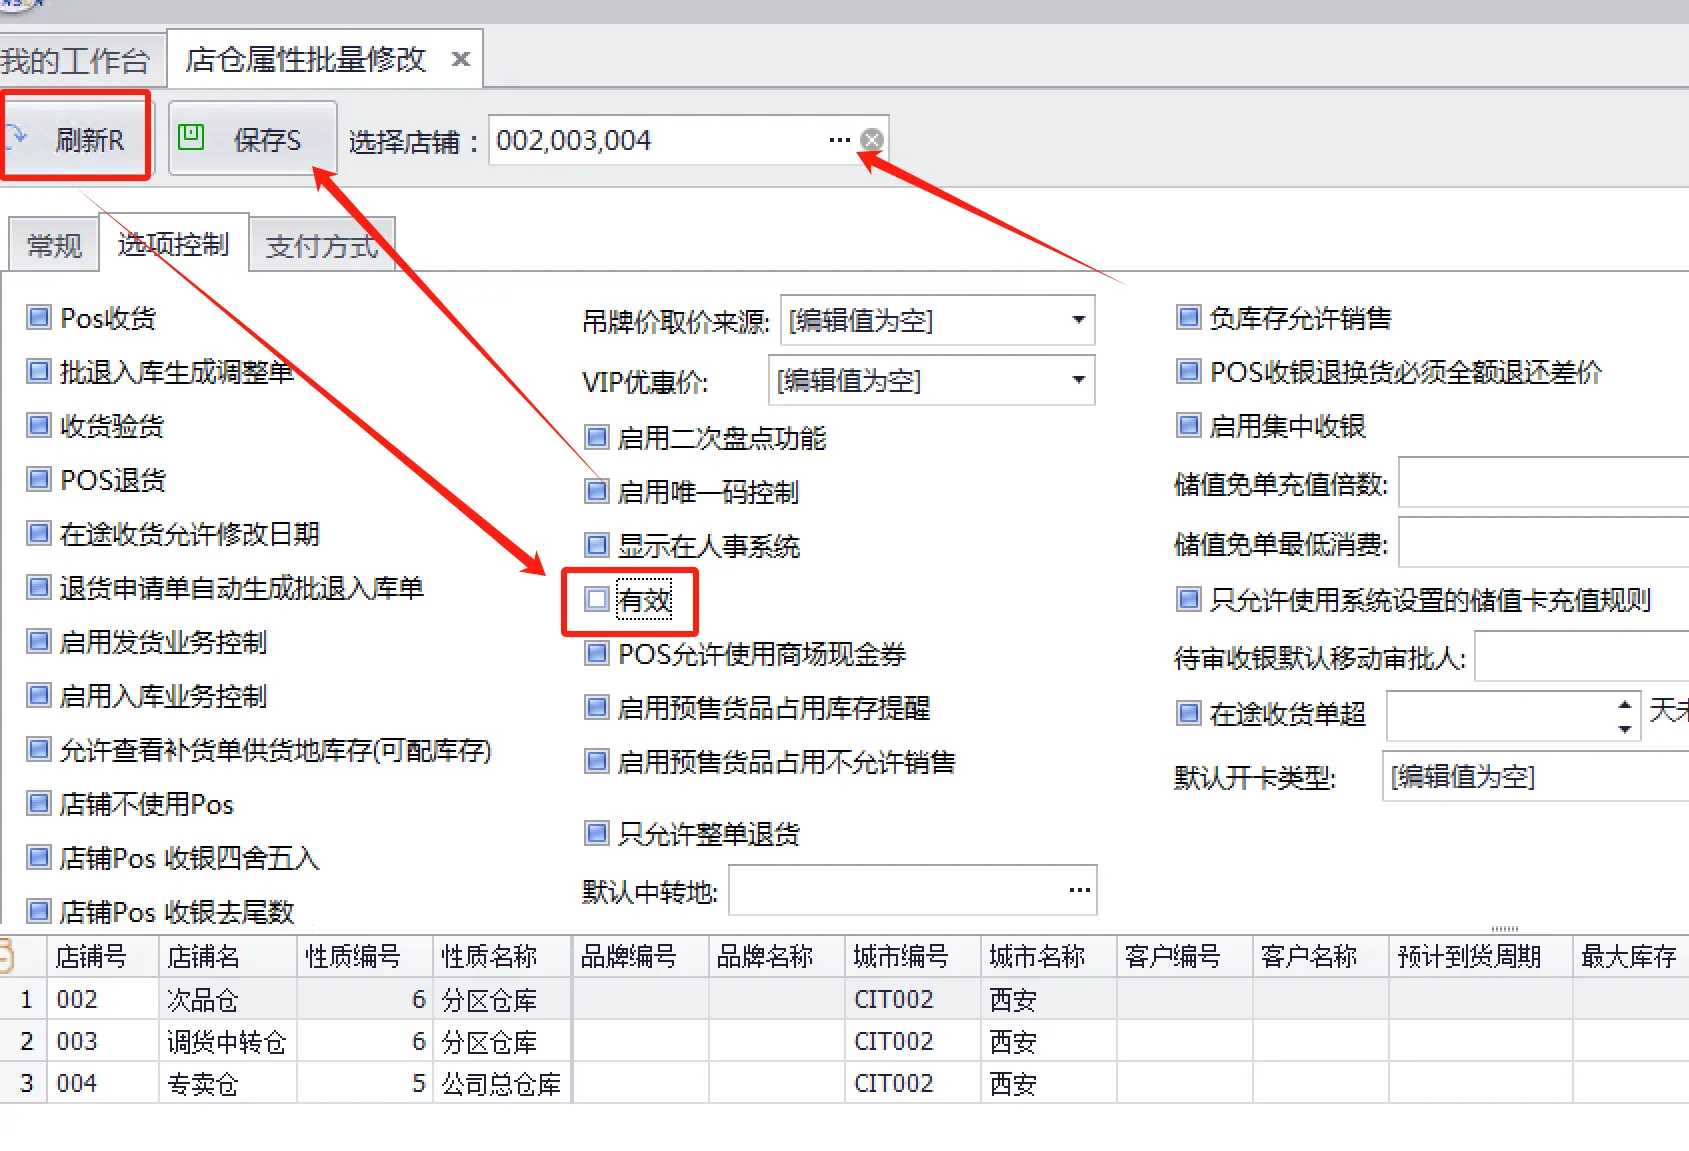Switch to the 常规 tab
Viewport: 1689px width, 1151px height.
[x=54, y=245]
